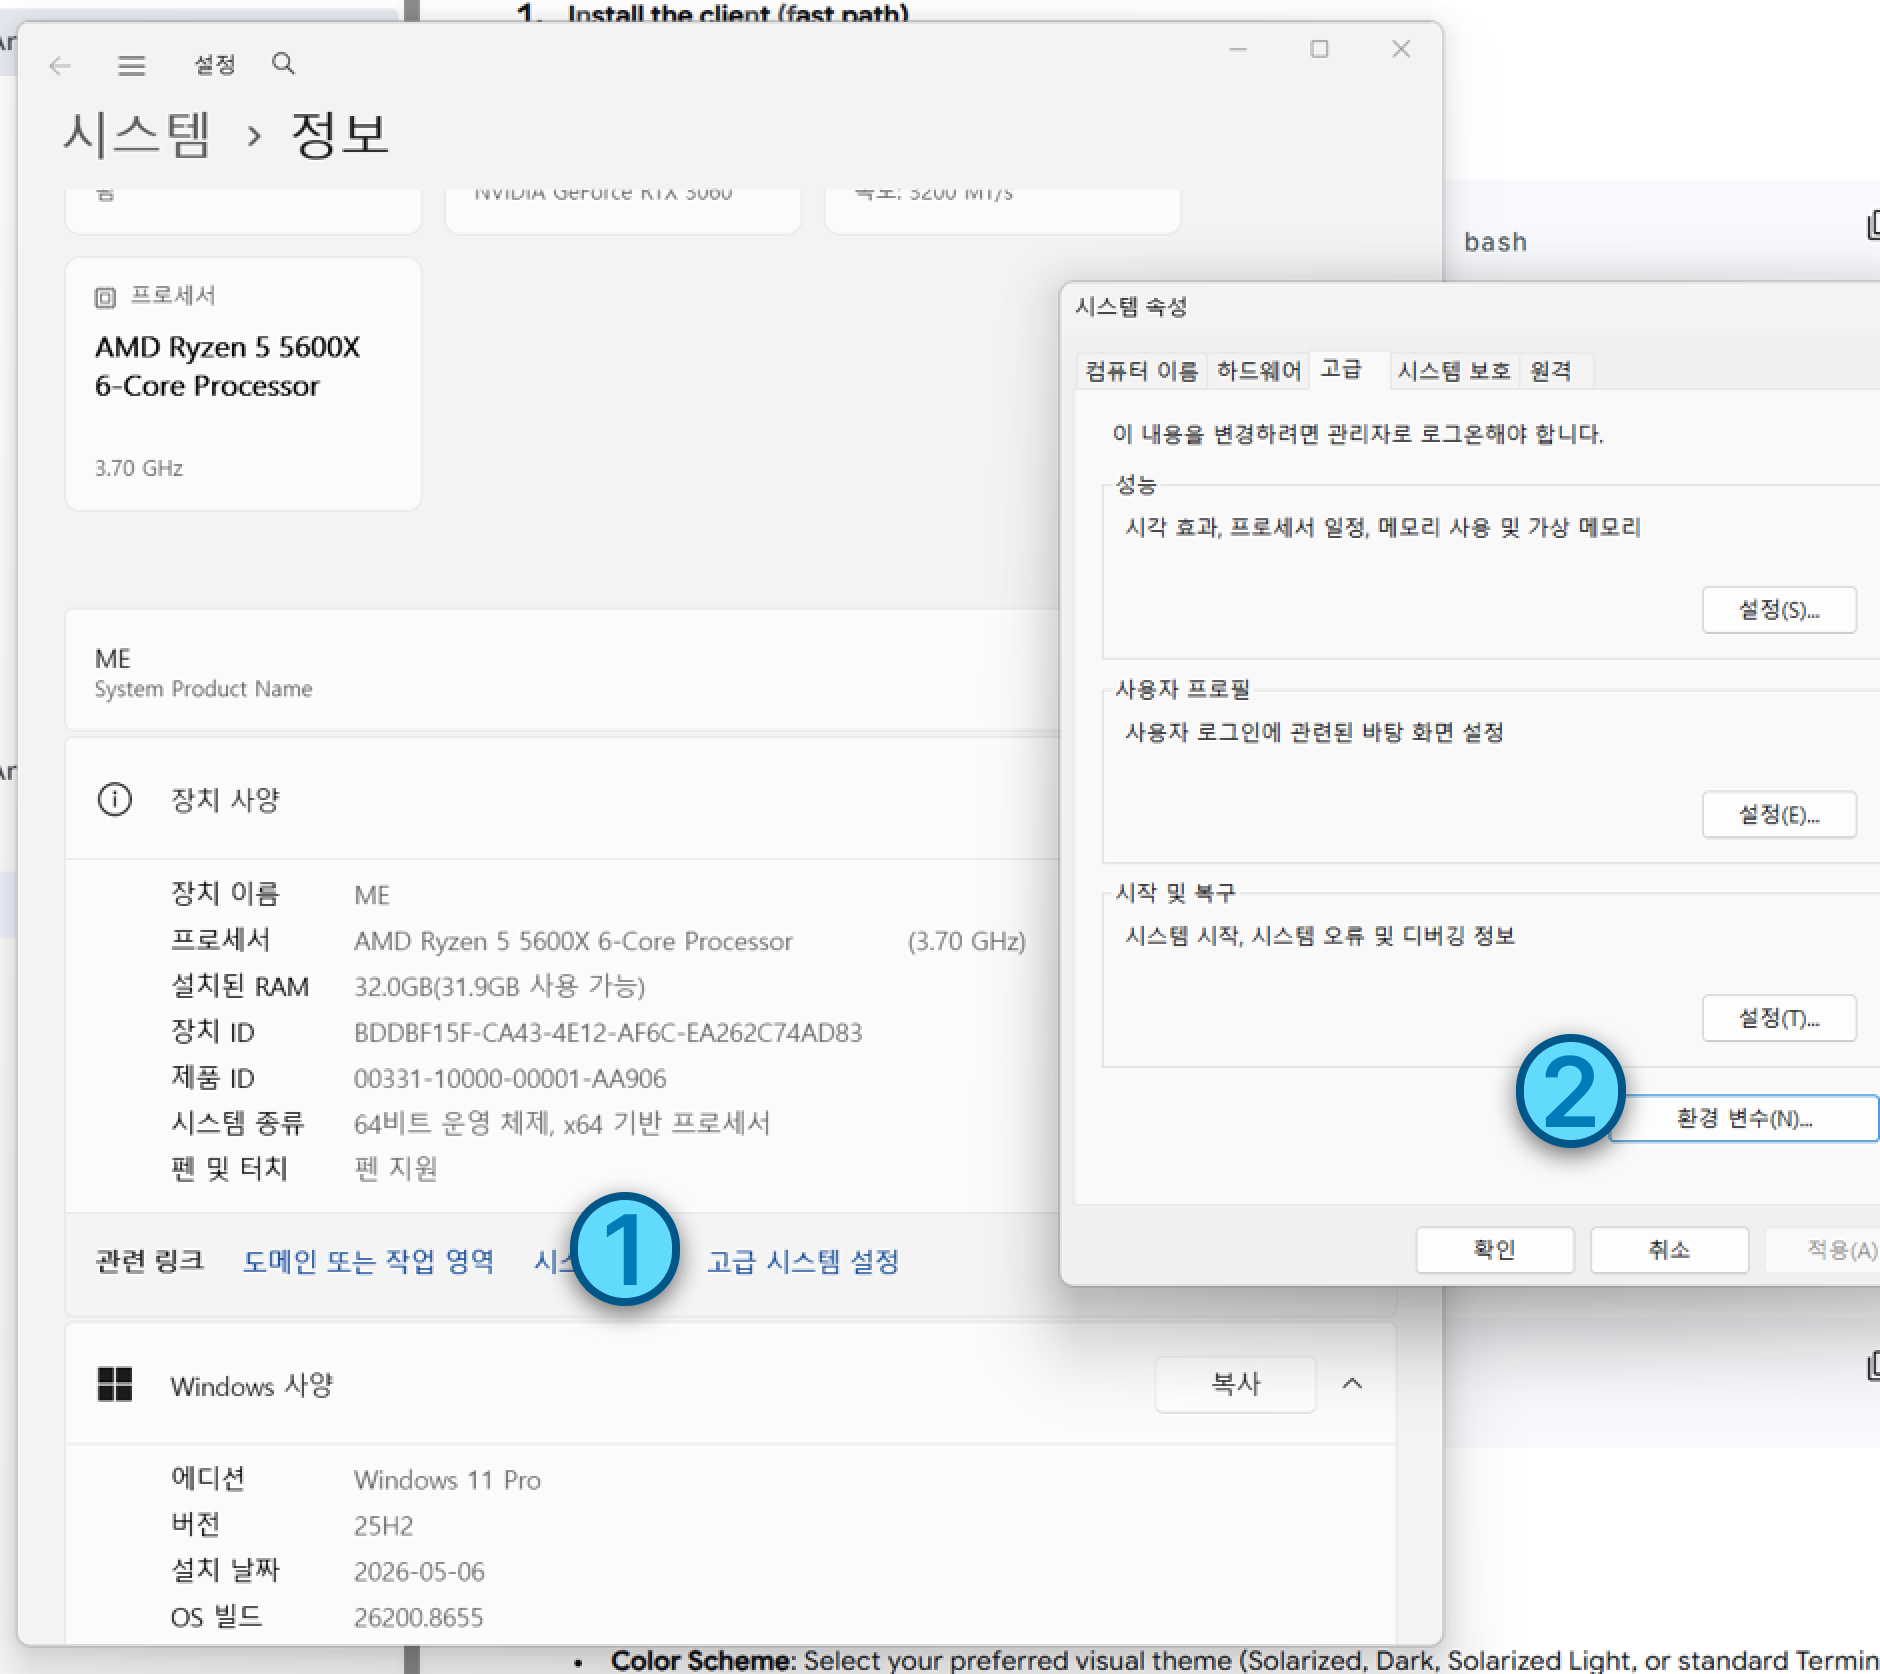Copy Windows specs with 복사 button
This screenshot has height=1674, width=1880.
pos(1235,1384)
